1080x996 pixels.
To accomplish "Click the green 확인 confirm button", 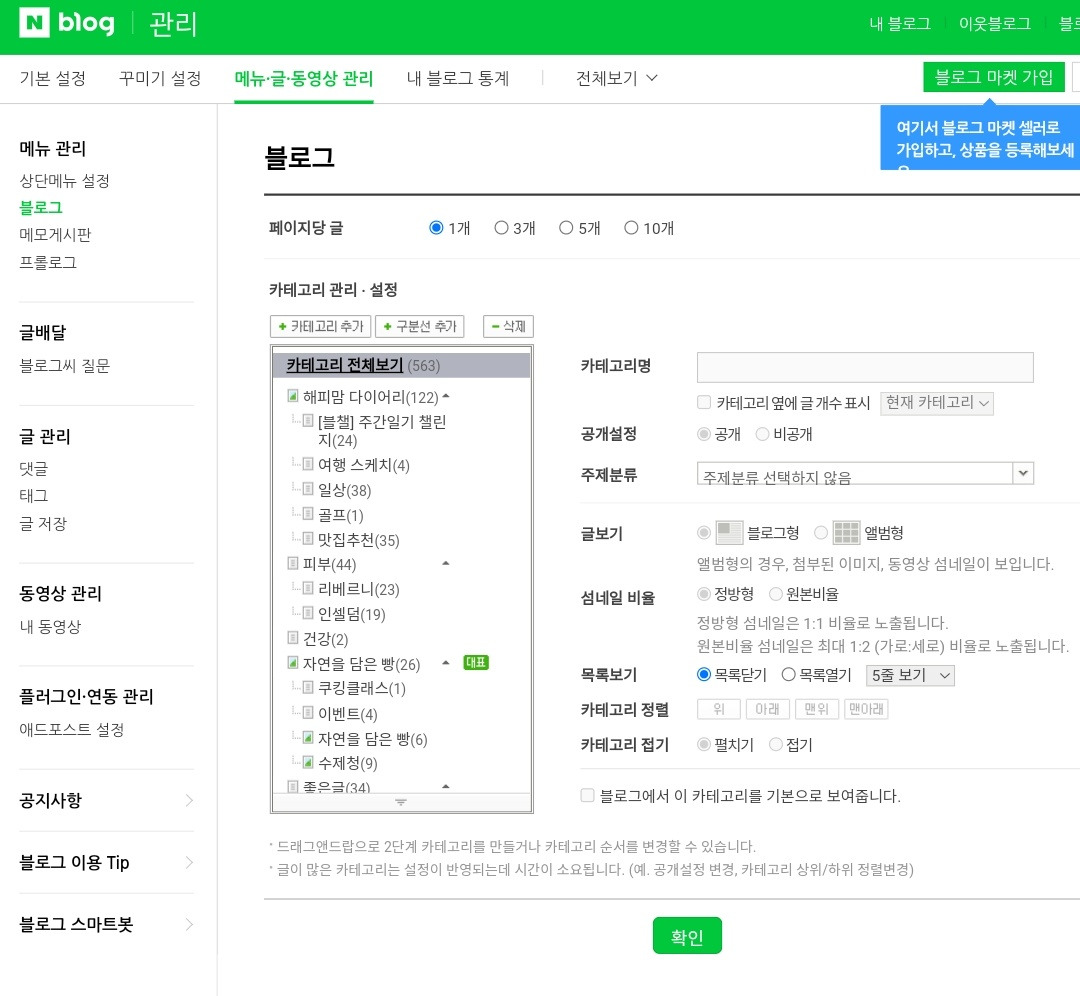I will pyautogui.click(x=687, y=935).
